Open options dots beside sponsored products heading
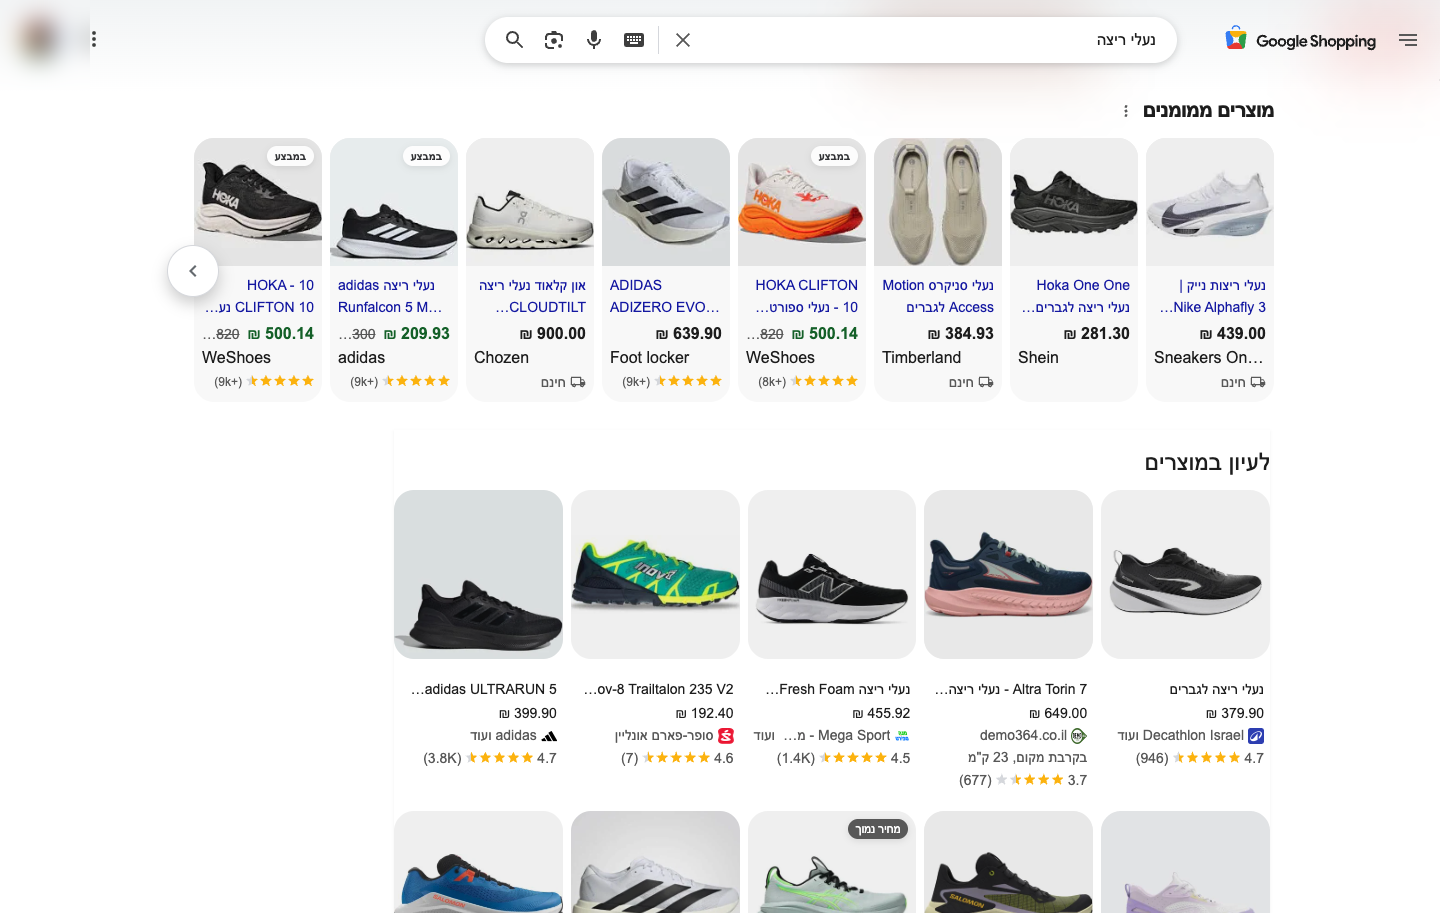This screenshot has width=1440, height=913. pyautogui.click(x=1126, y=111)
